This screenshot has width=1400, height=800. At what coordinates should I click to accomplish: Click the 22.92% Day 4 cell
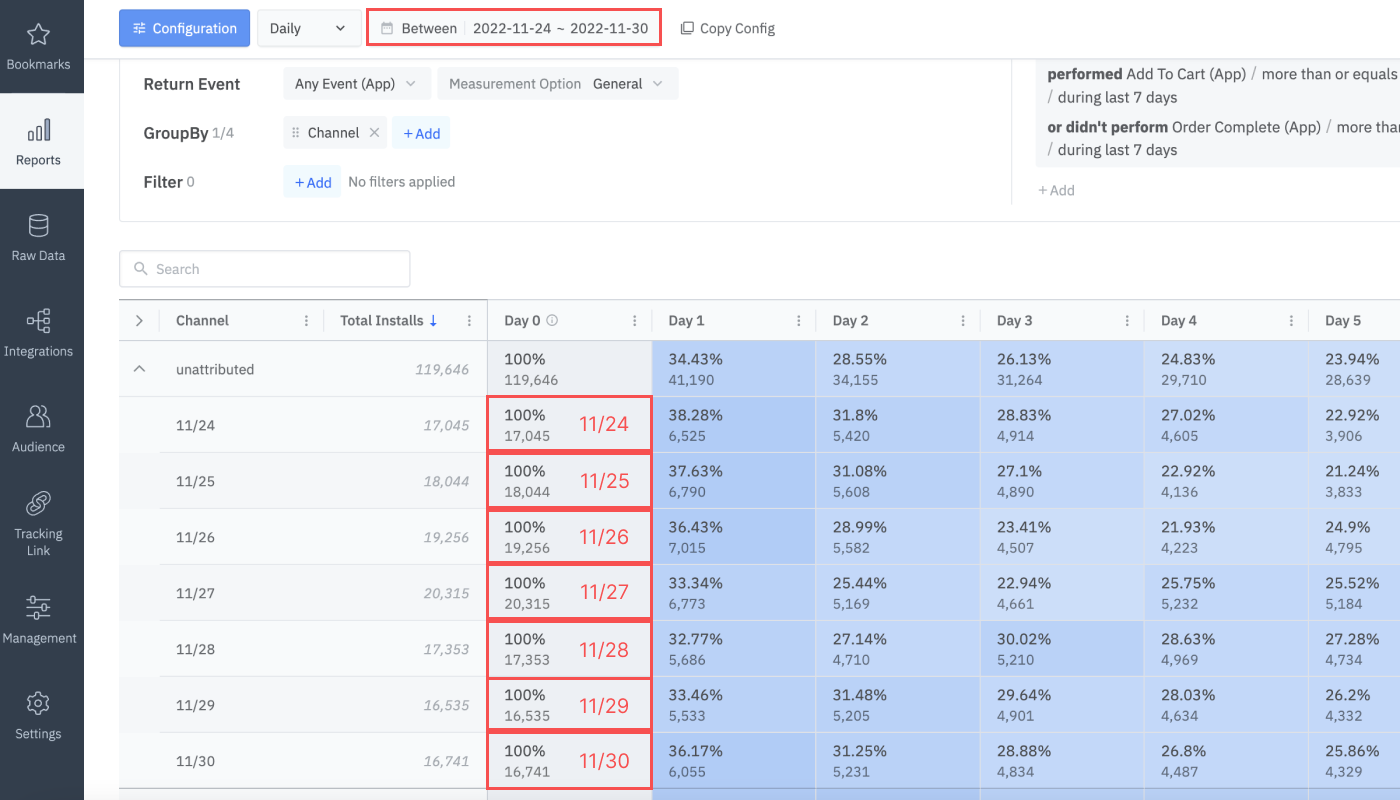point(1226,481)
